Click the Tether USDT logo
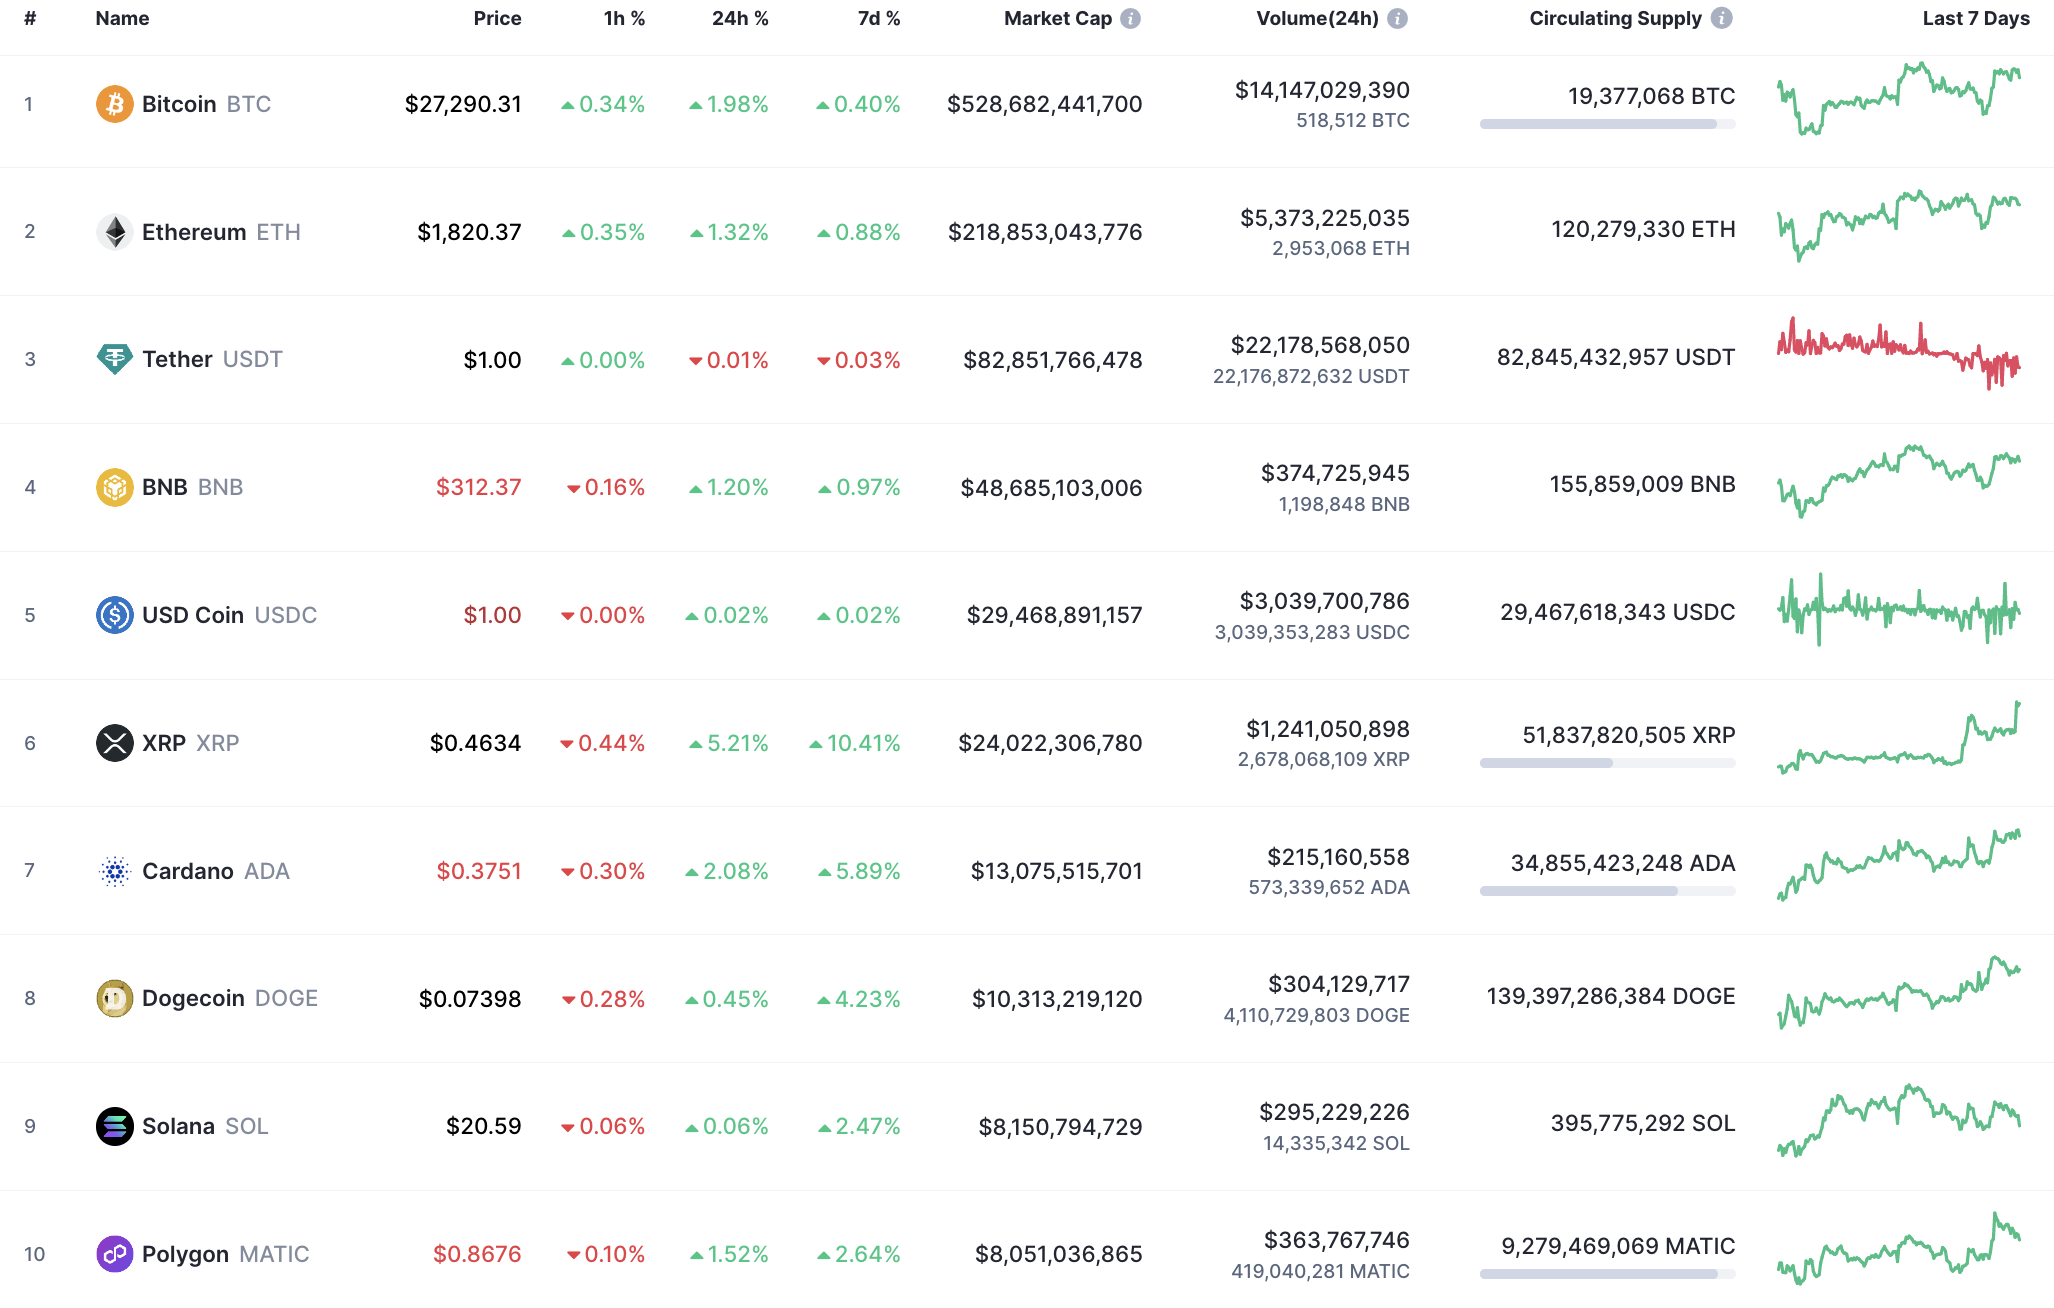 pos(115,359)
